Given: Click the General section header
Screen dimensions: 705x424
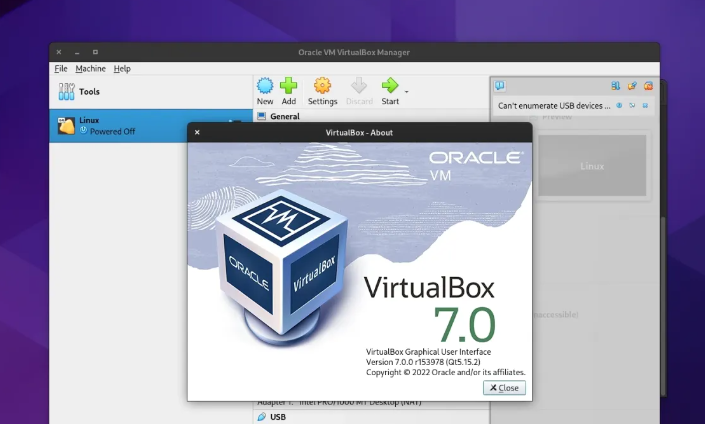Looking at the screenshot, I should 285,116.
